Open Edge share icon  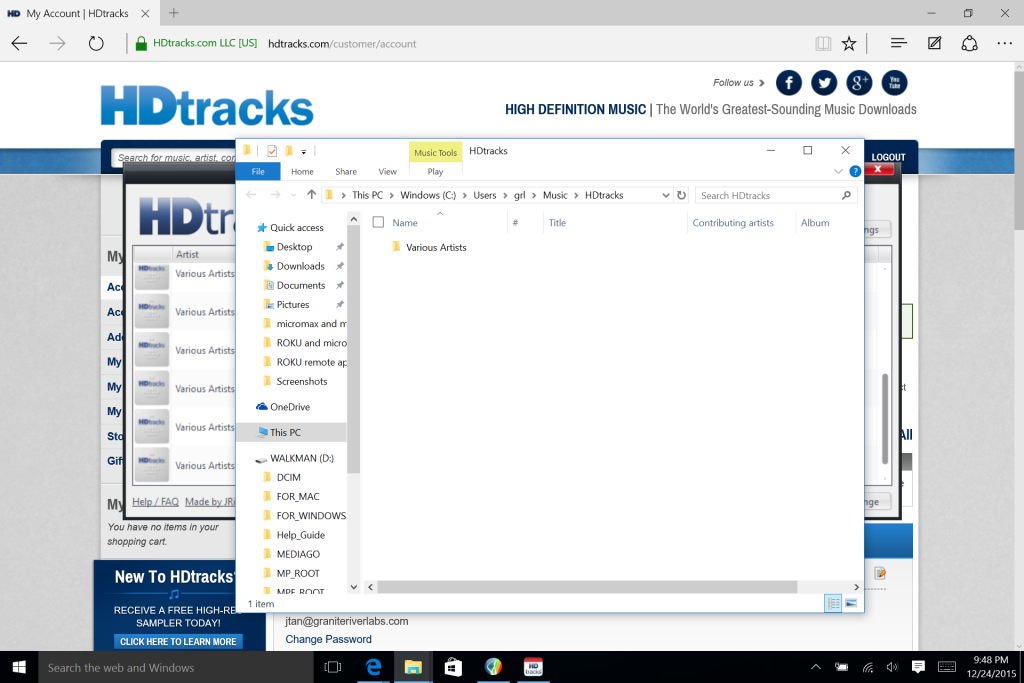[969, 43]
